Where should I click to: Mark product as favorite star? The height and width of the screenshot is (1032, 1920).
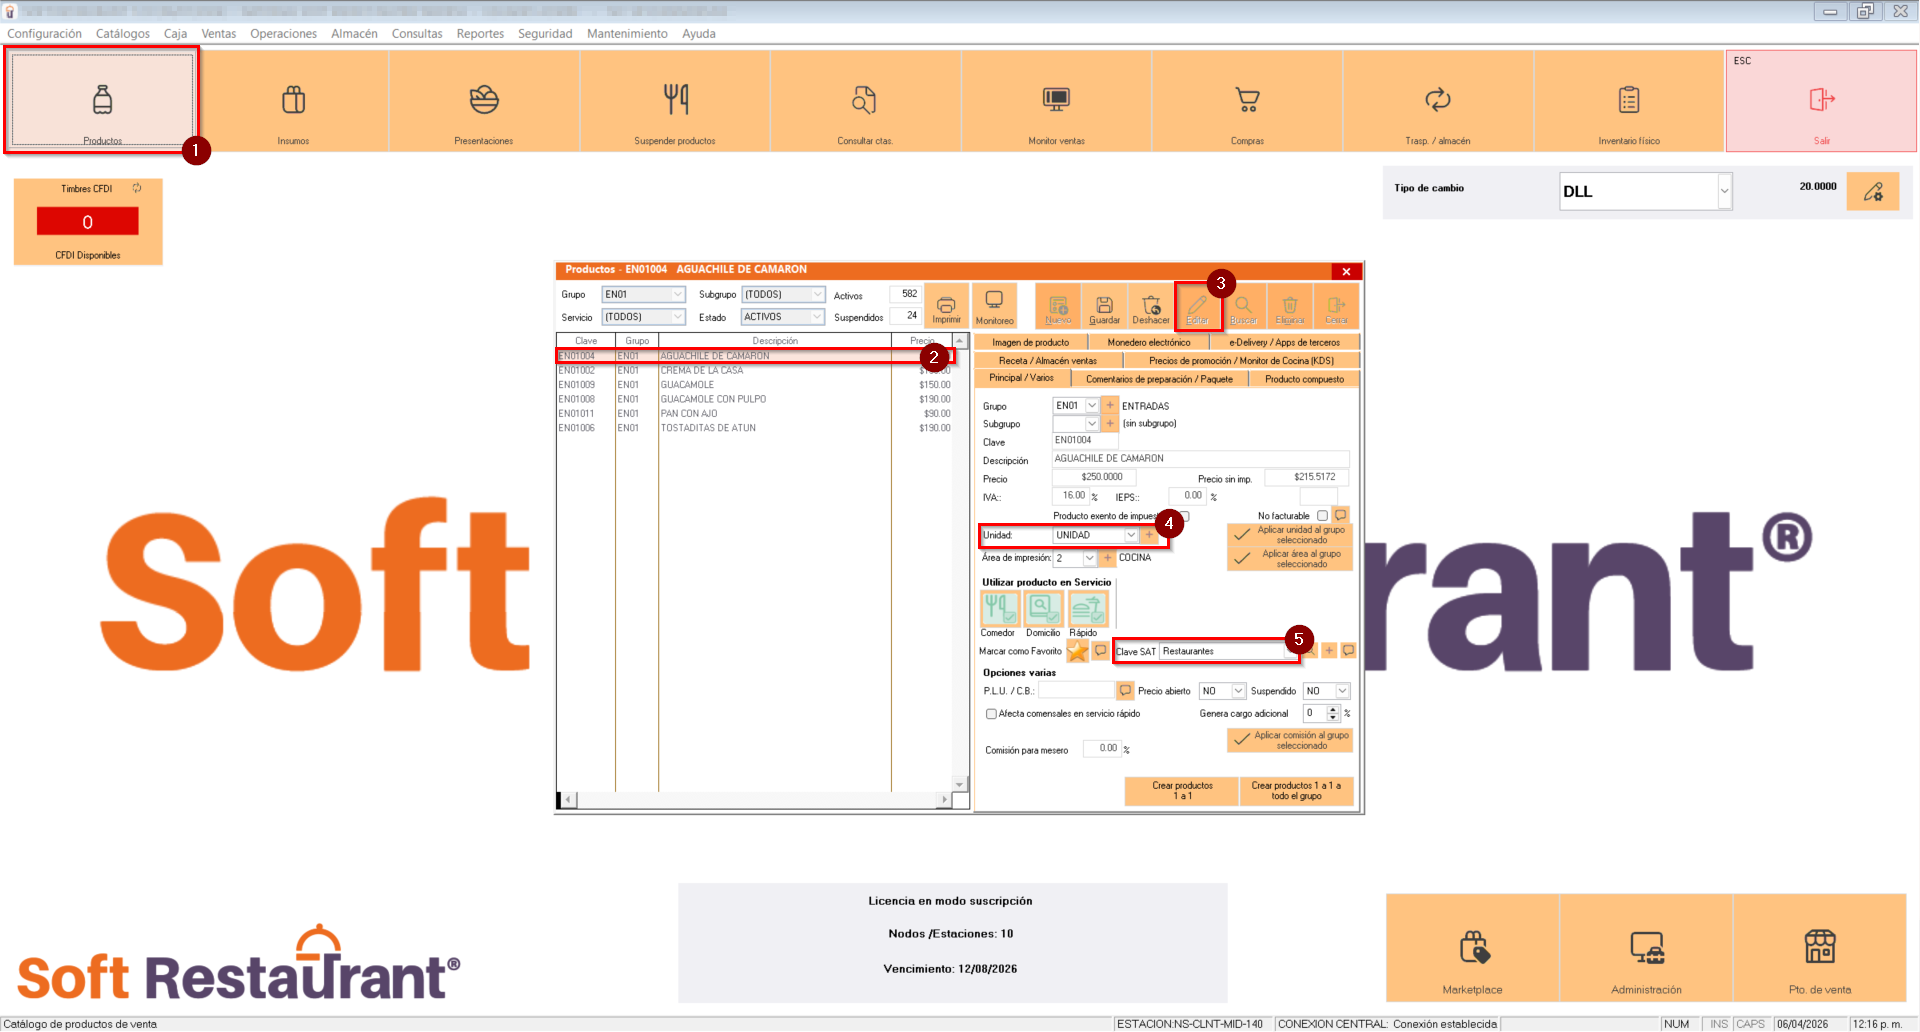tap(1077, 651)
